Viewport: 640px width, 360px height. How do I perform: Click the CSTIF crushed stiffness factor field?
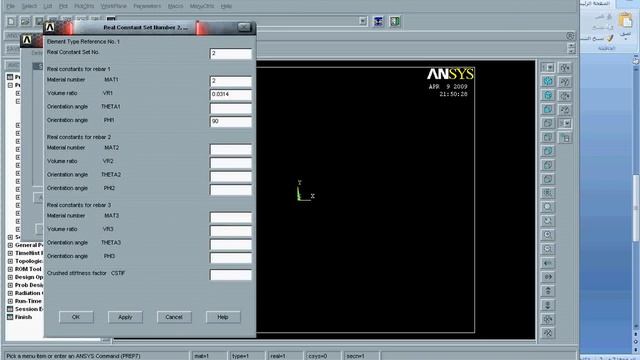tap(231, 275)
